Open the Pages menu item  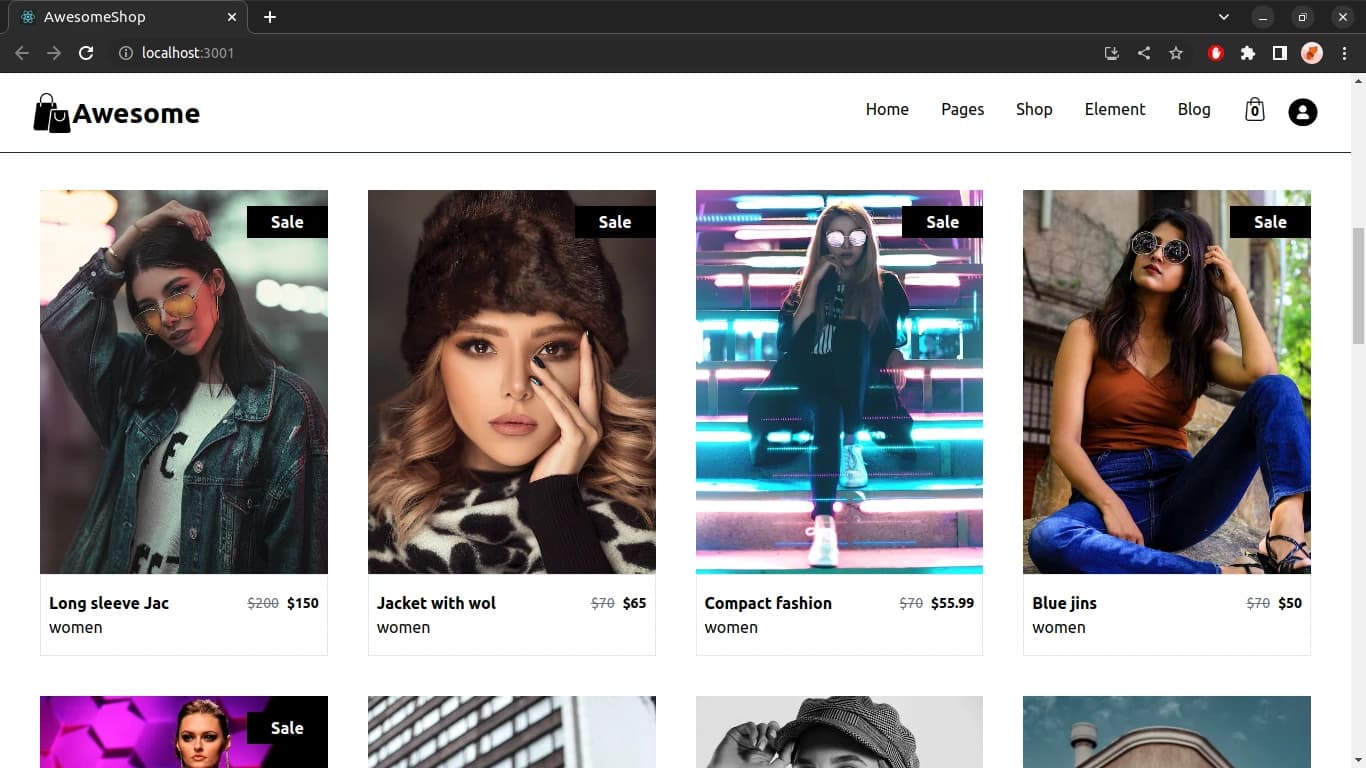[x=962, y=109]
